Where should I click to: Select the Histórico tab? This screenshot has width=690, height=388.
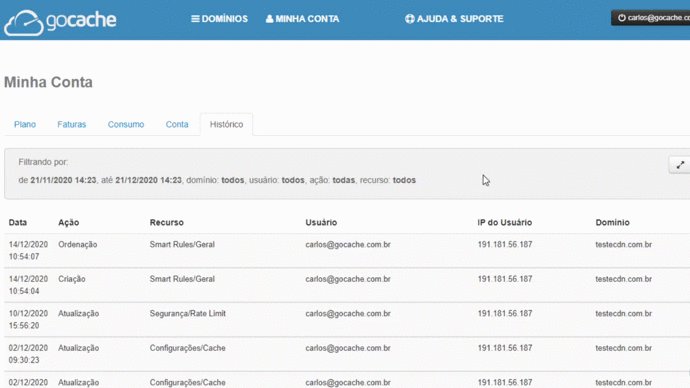click(x=226, y=124)
